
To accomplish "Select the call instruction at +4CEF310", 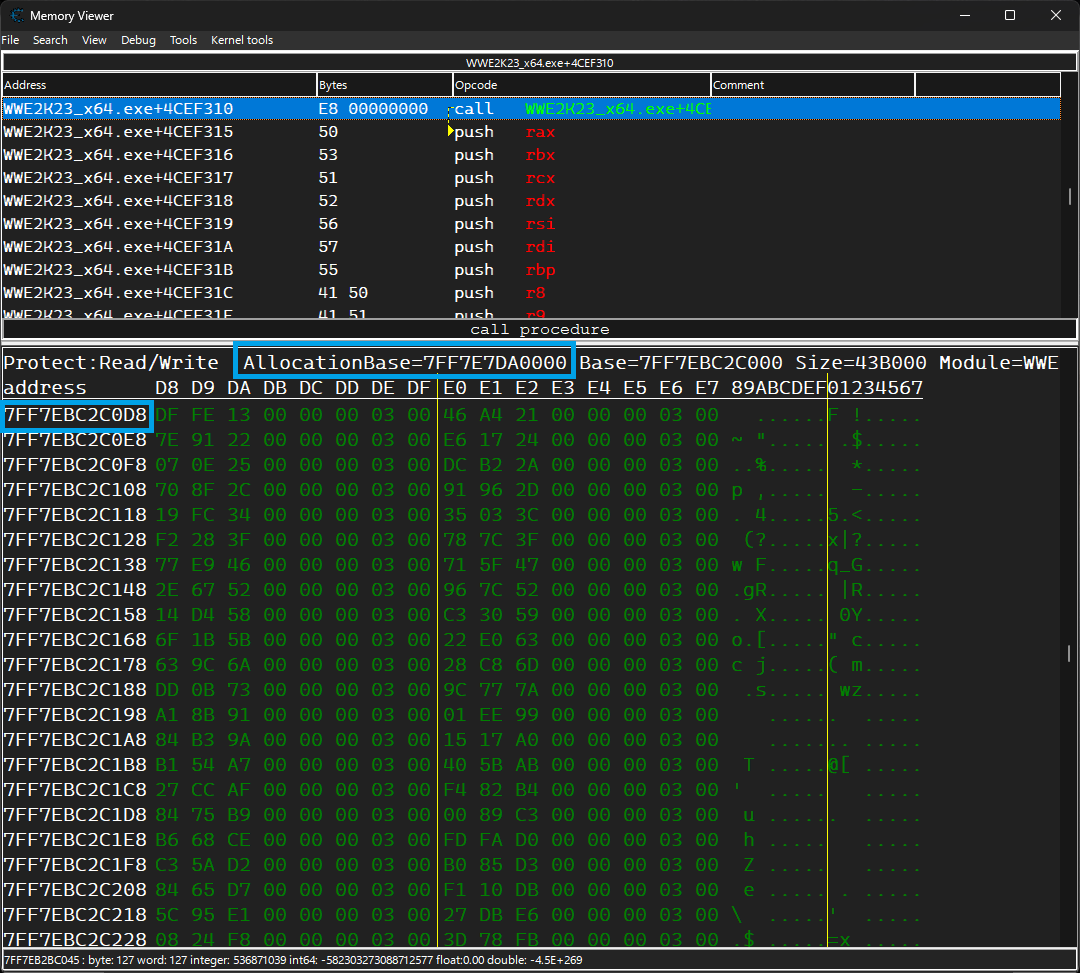I will (531, 109).
